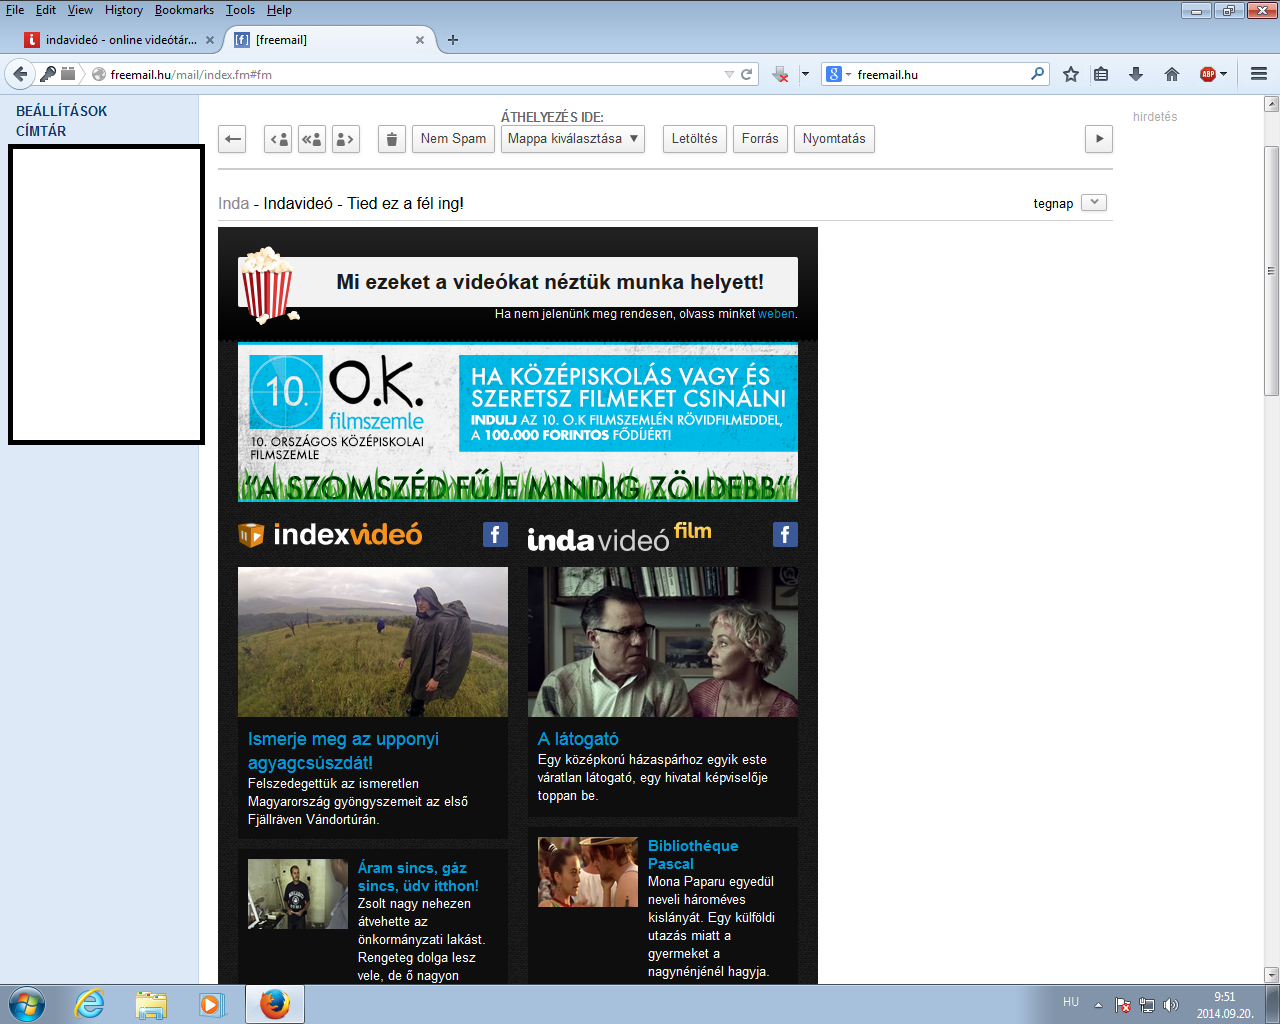Go back with the browser back arrow
Screen dimensions: 1280x1024
click(x=20, y=74)
